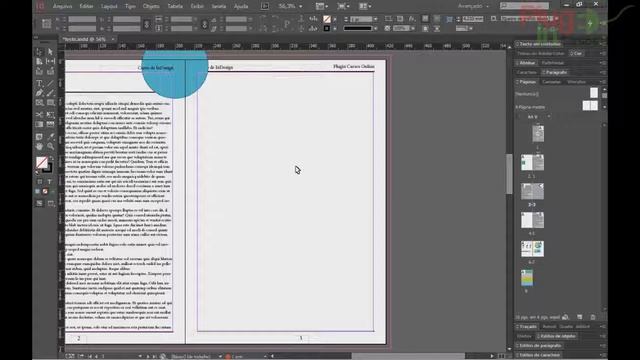Open Adobe Bridge from the application bar
This screenshot has height=360, width=640.
(x=265, y=6)
